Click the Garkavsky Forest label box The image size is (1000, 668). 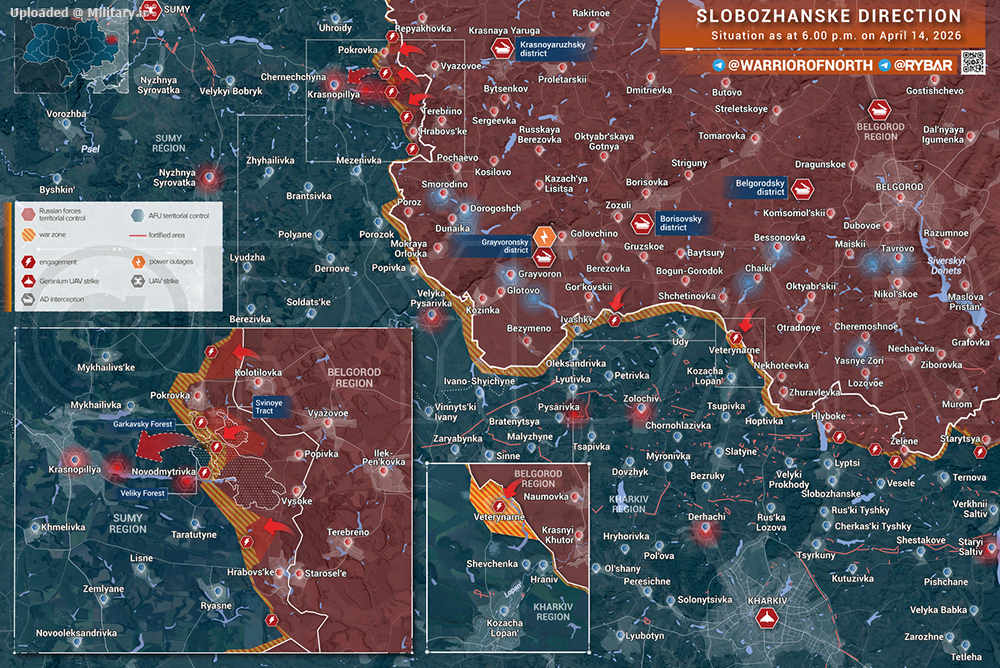[142, 424]
